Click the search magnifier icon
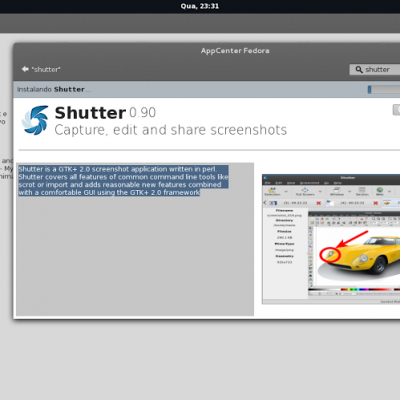 [359, 69]
